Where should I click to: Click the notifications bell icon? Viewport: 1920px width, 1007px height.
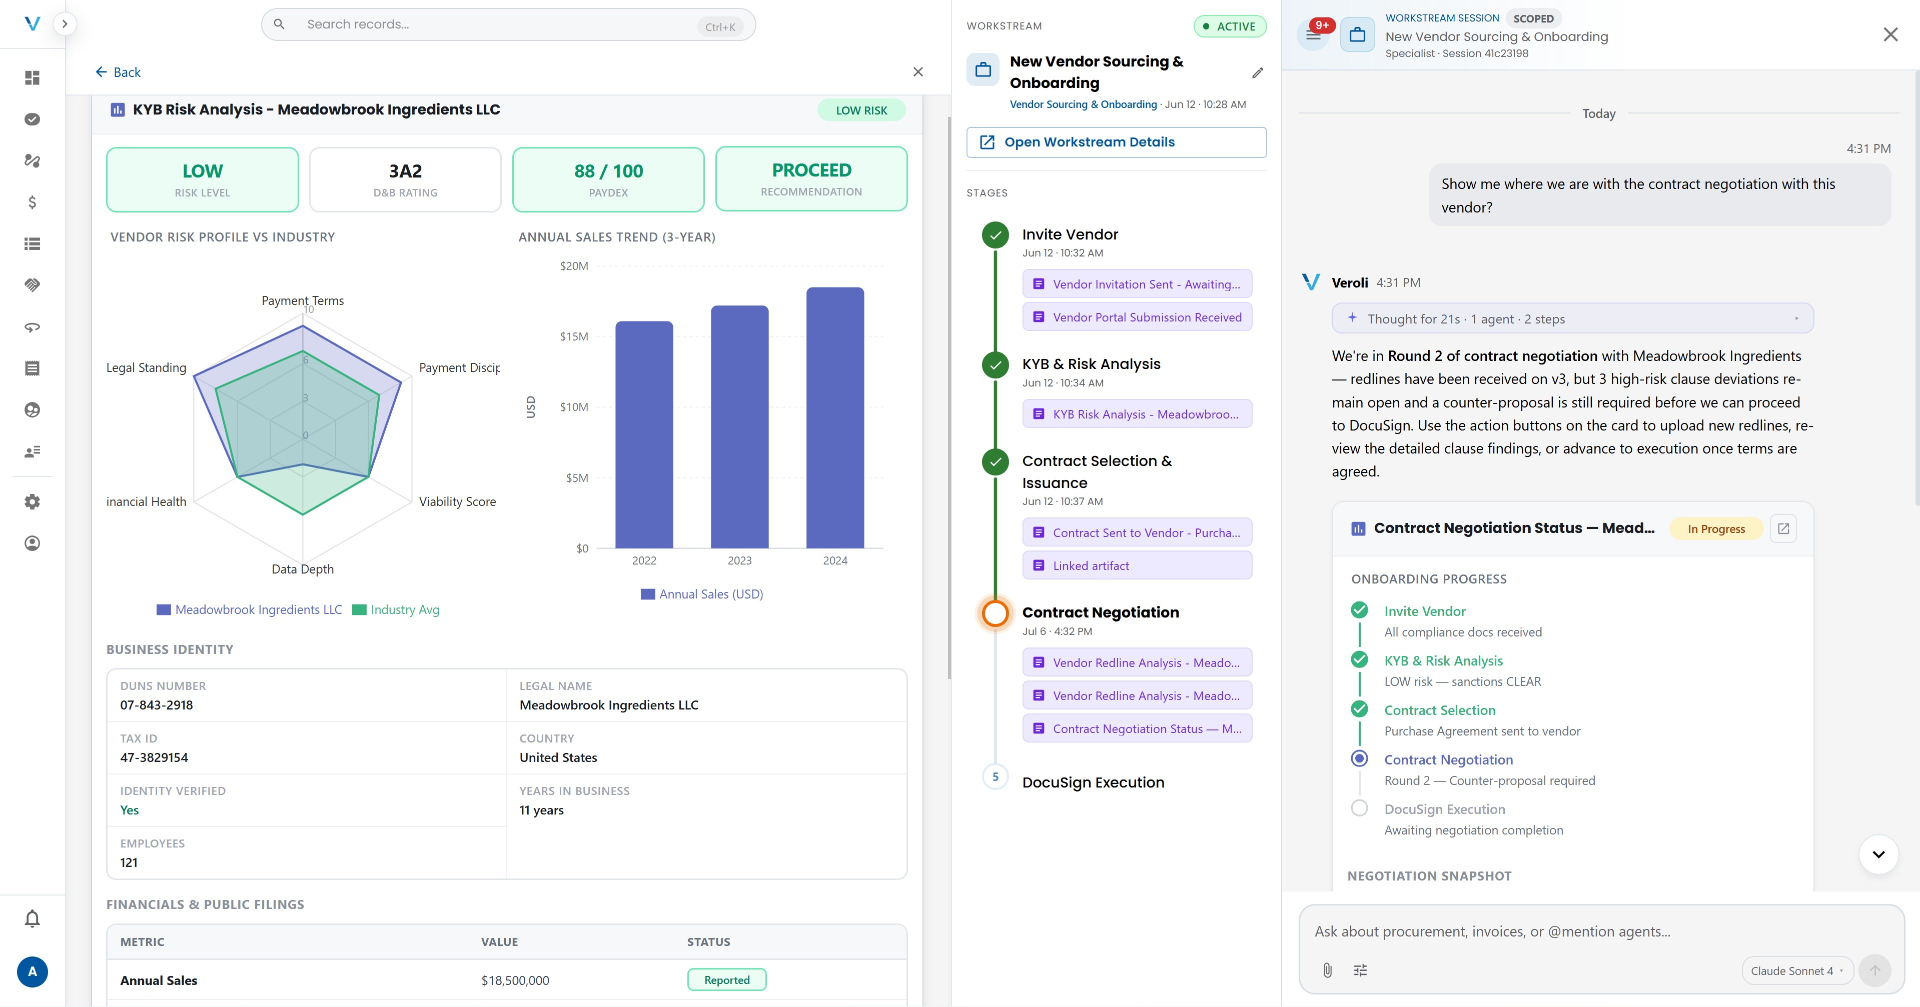(x=32, y=918)
